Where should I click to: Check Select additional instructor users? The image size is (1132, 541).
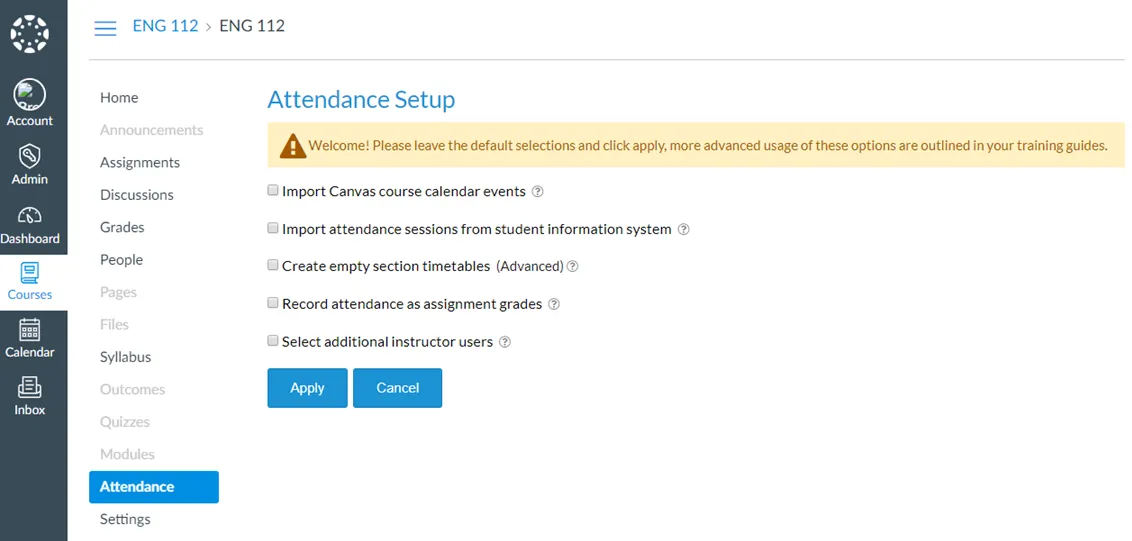click(273, 341)
